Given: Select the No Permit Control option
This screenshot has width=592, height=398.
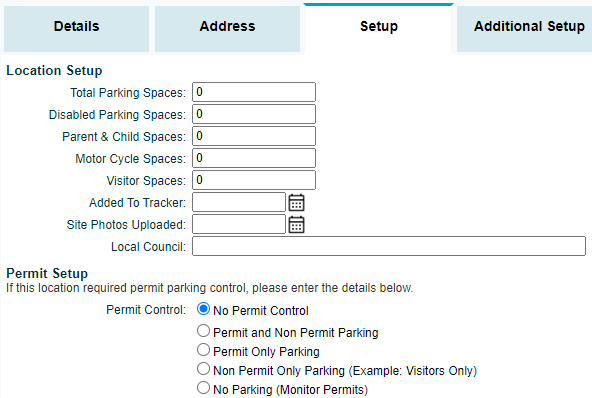Looking at the screenshot, I should point(203,309).
